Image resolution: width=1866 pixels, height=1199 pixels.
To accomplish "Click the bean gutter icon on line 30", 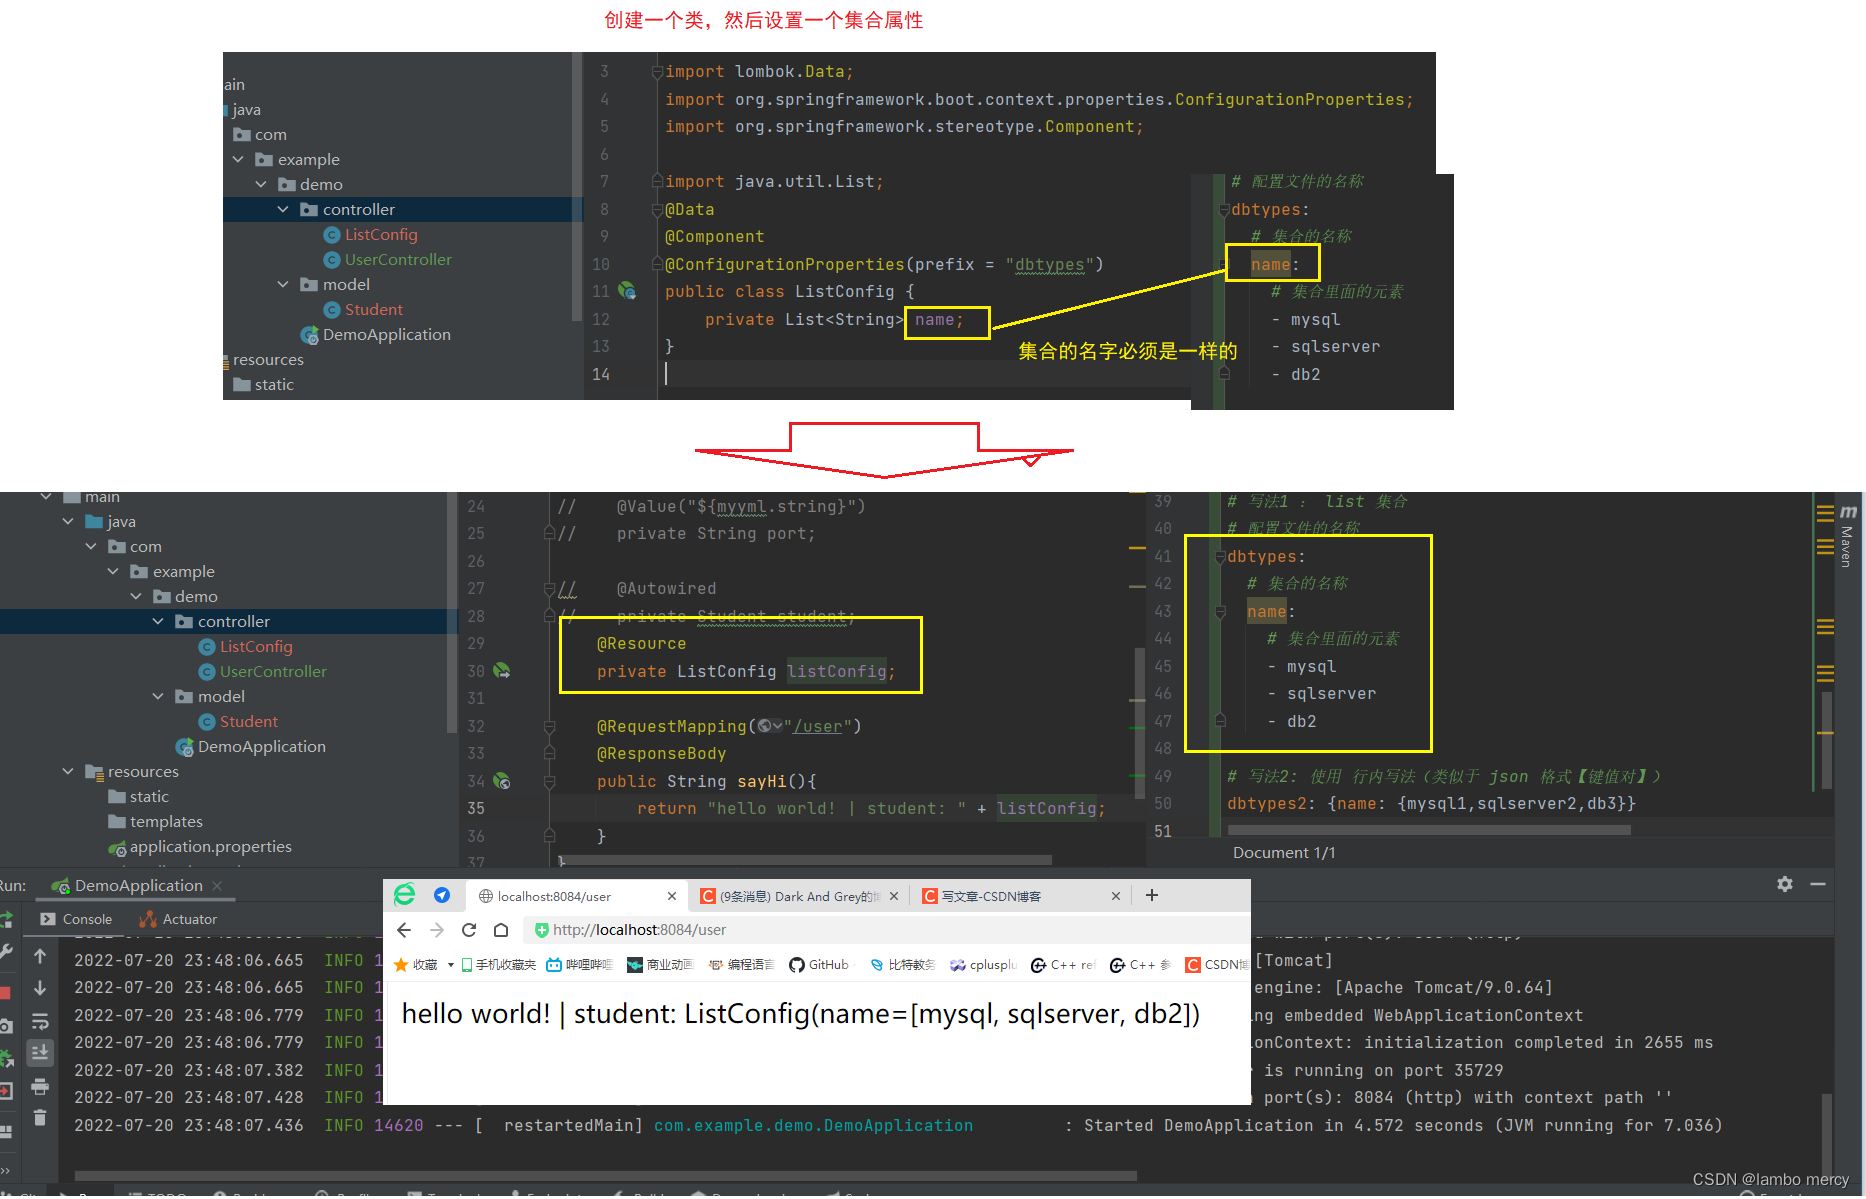I will (502, 671).
